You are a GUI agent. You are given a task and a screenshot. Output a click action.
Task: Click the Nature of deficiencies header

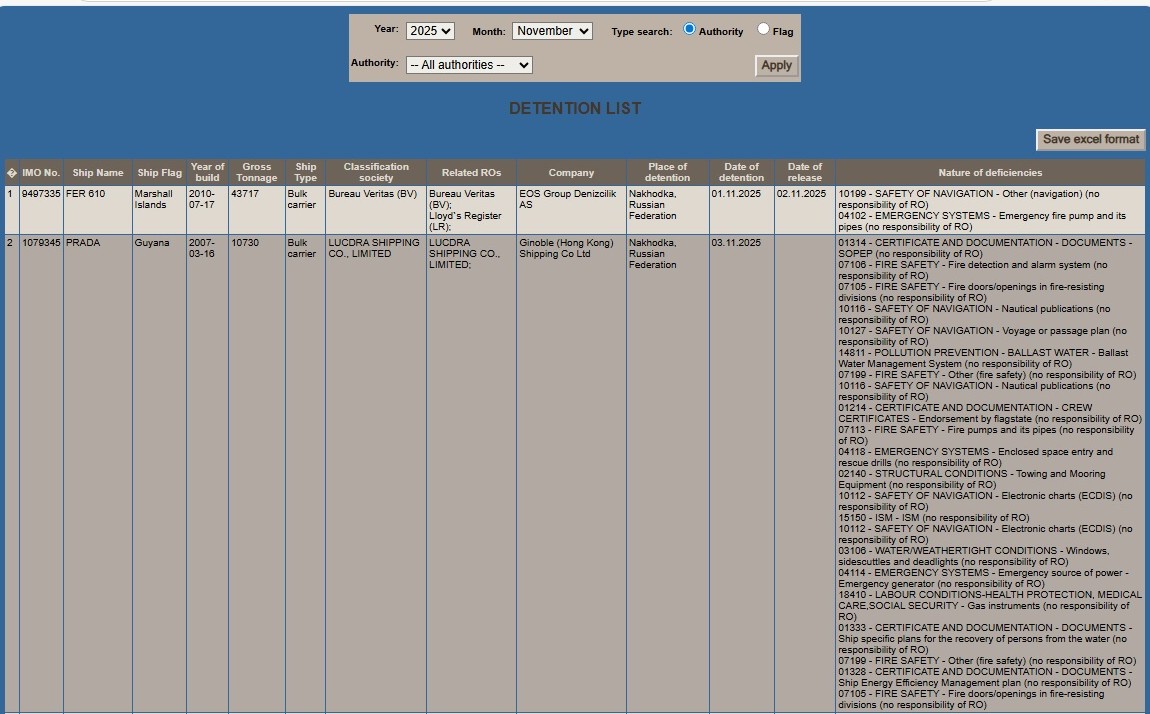(x=990, y=173)
